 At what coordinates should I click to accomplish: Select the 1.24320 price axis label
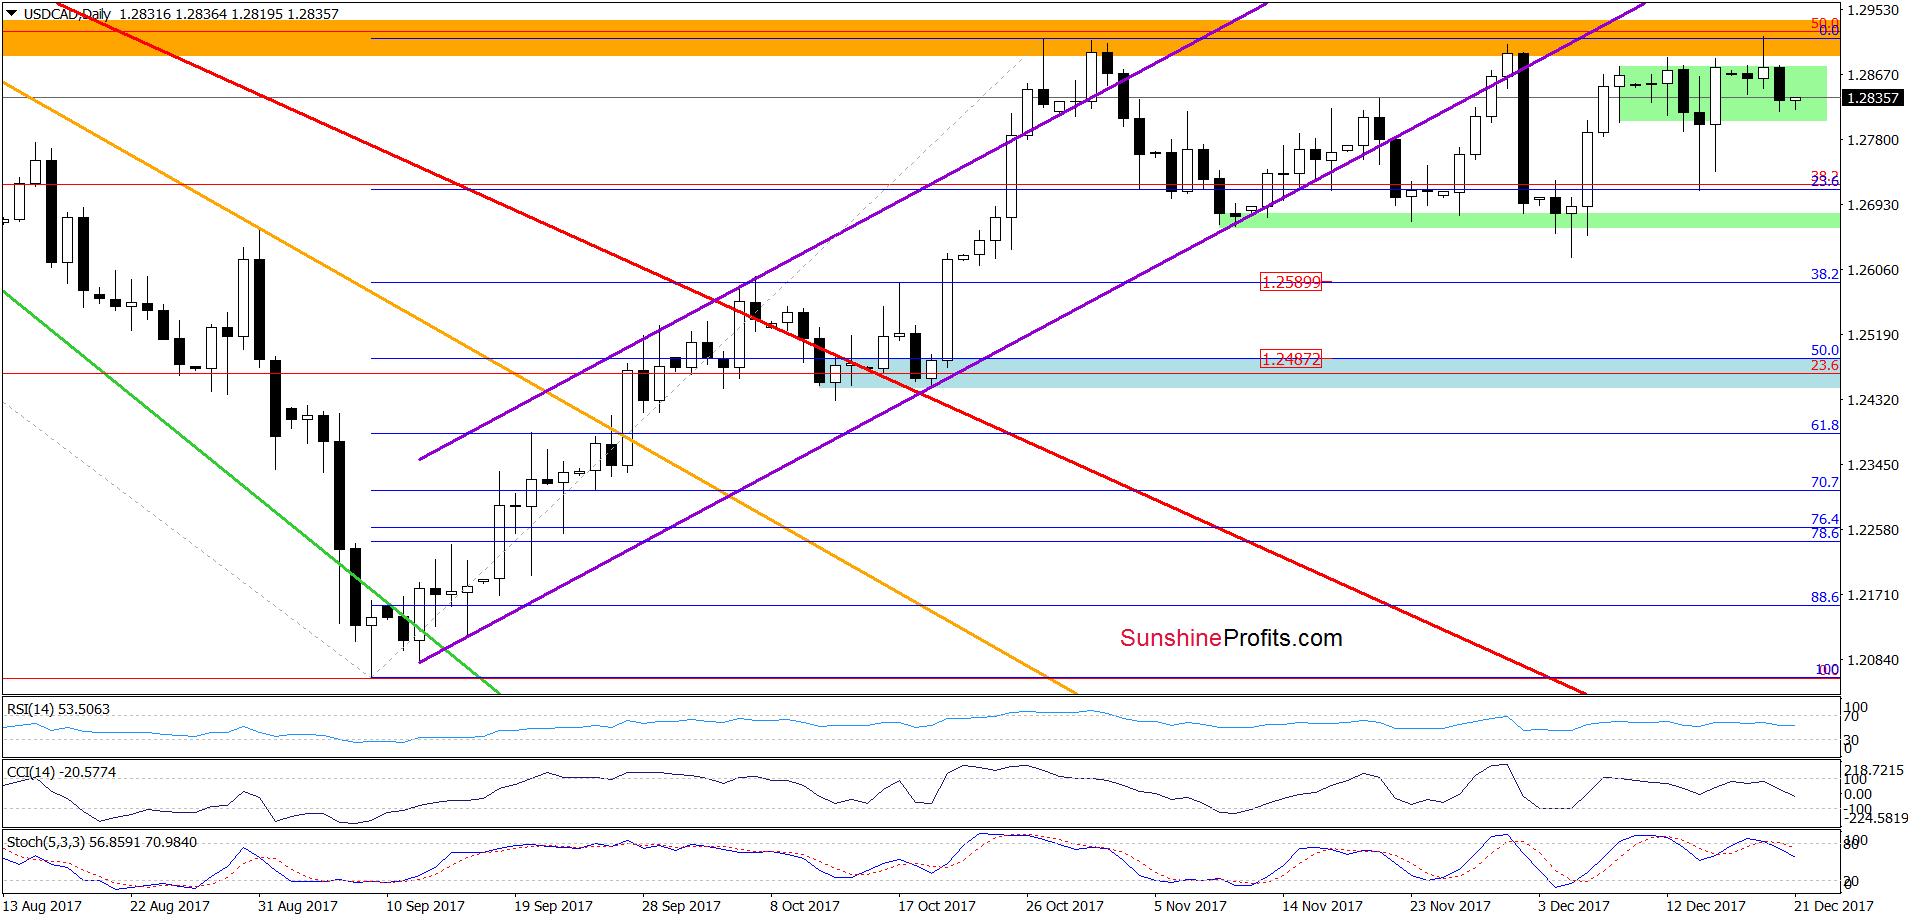[1872, 400]
